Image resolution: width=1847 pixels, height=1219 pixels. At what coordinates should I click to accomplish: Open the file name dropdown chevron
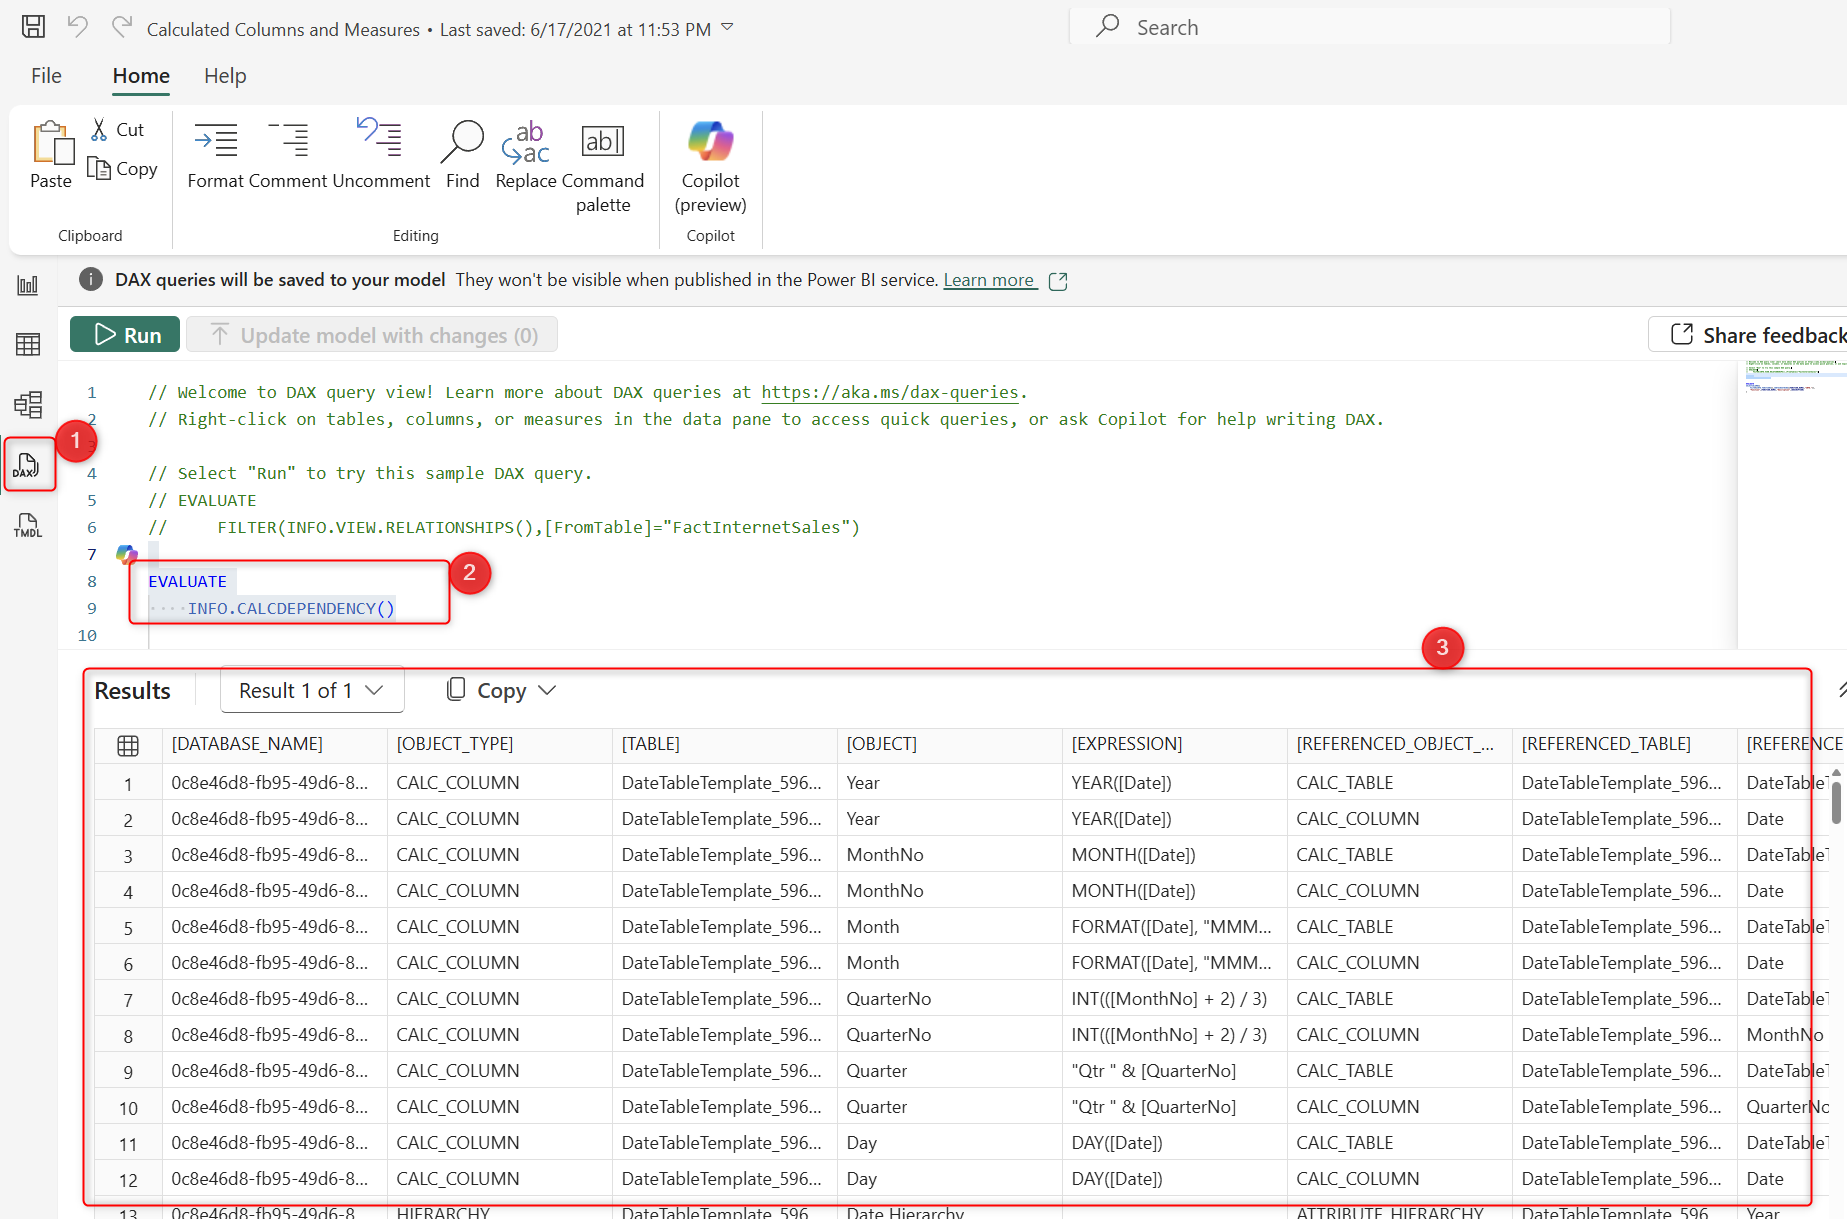pos(727,28)
